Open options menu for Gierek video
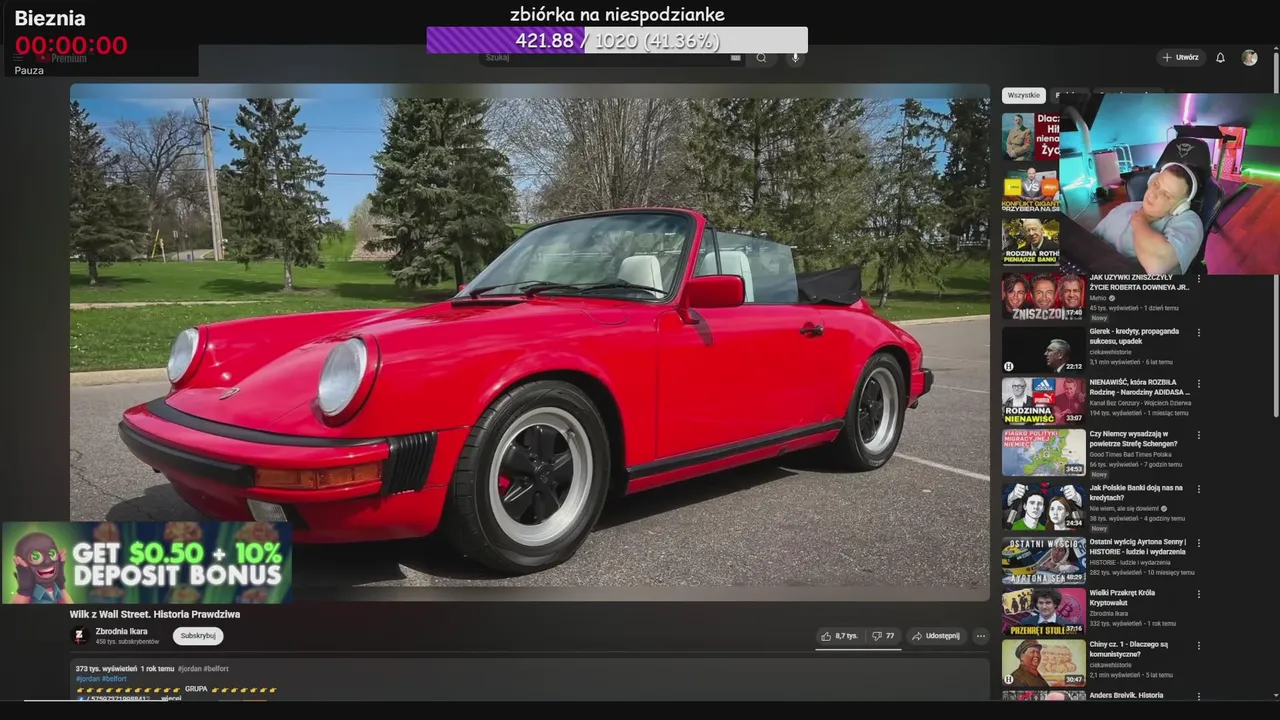This screenshot has width=1280, height=720. [x=1199, y=333]
